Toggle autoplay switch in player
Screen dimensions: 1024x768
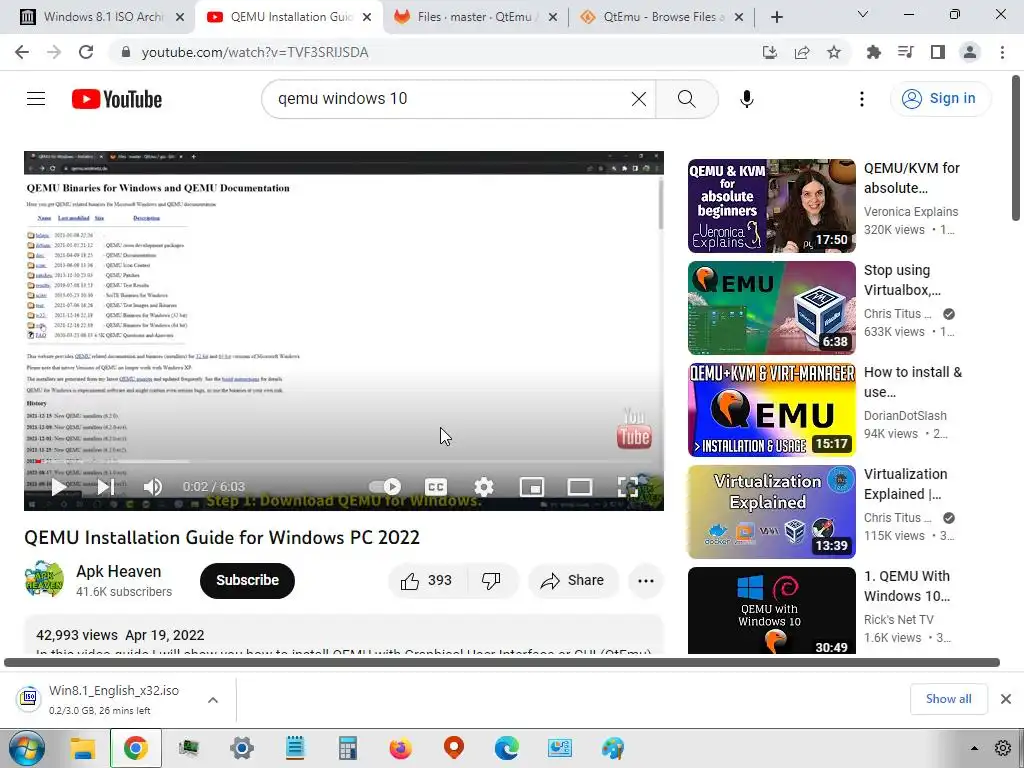(x=385, y=487)
